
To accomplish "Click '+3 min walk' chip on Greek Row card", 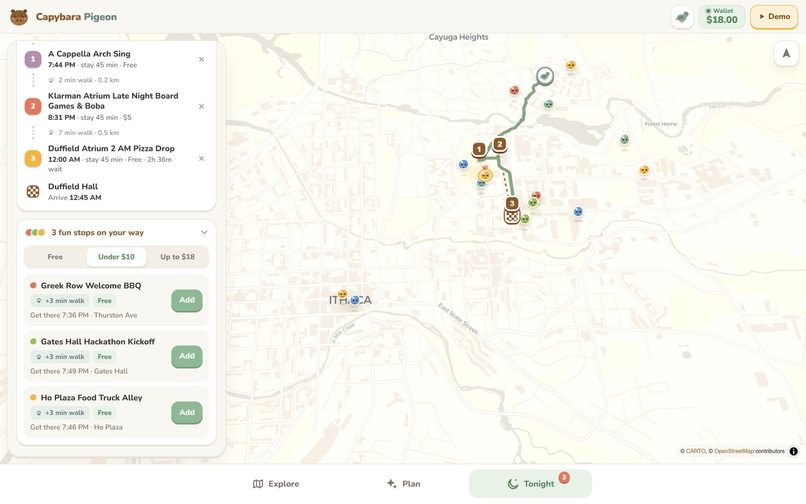I will pyautogui.click(x=60, y=301).
